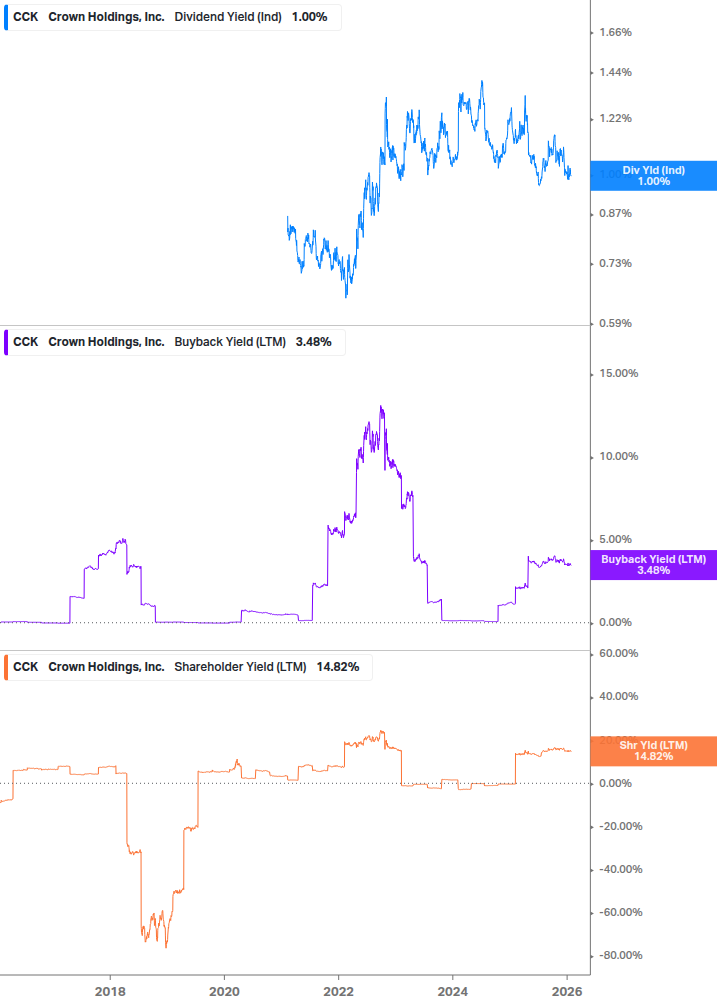Click the 2020 label on the time axis
The height and width of the screenshot is (1005, 717).
point(224,992)
